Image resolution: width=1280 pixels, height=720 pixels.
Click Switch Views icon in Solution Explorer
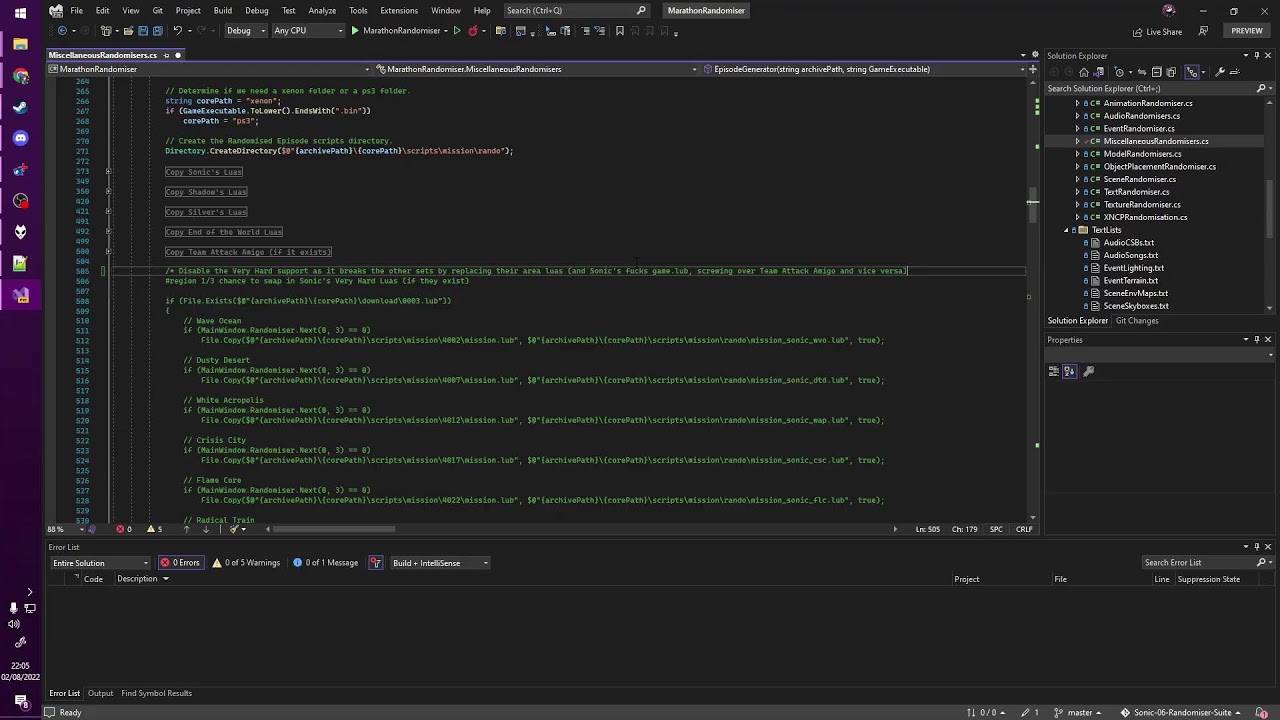(x=1098, y=72)
